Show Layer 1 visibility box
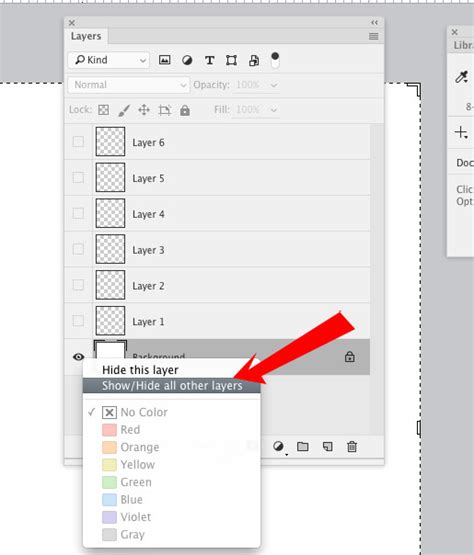This screenshot has height=555, width=474. (78, 321)
